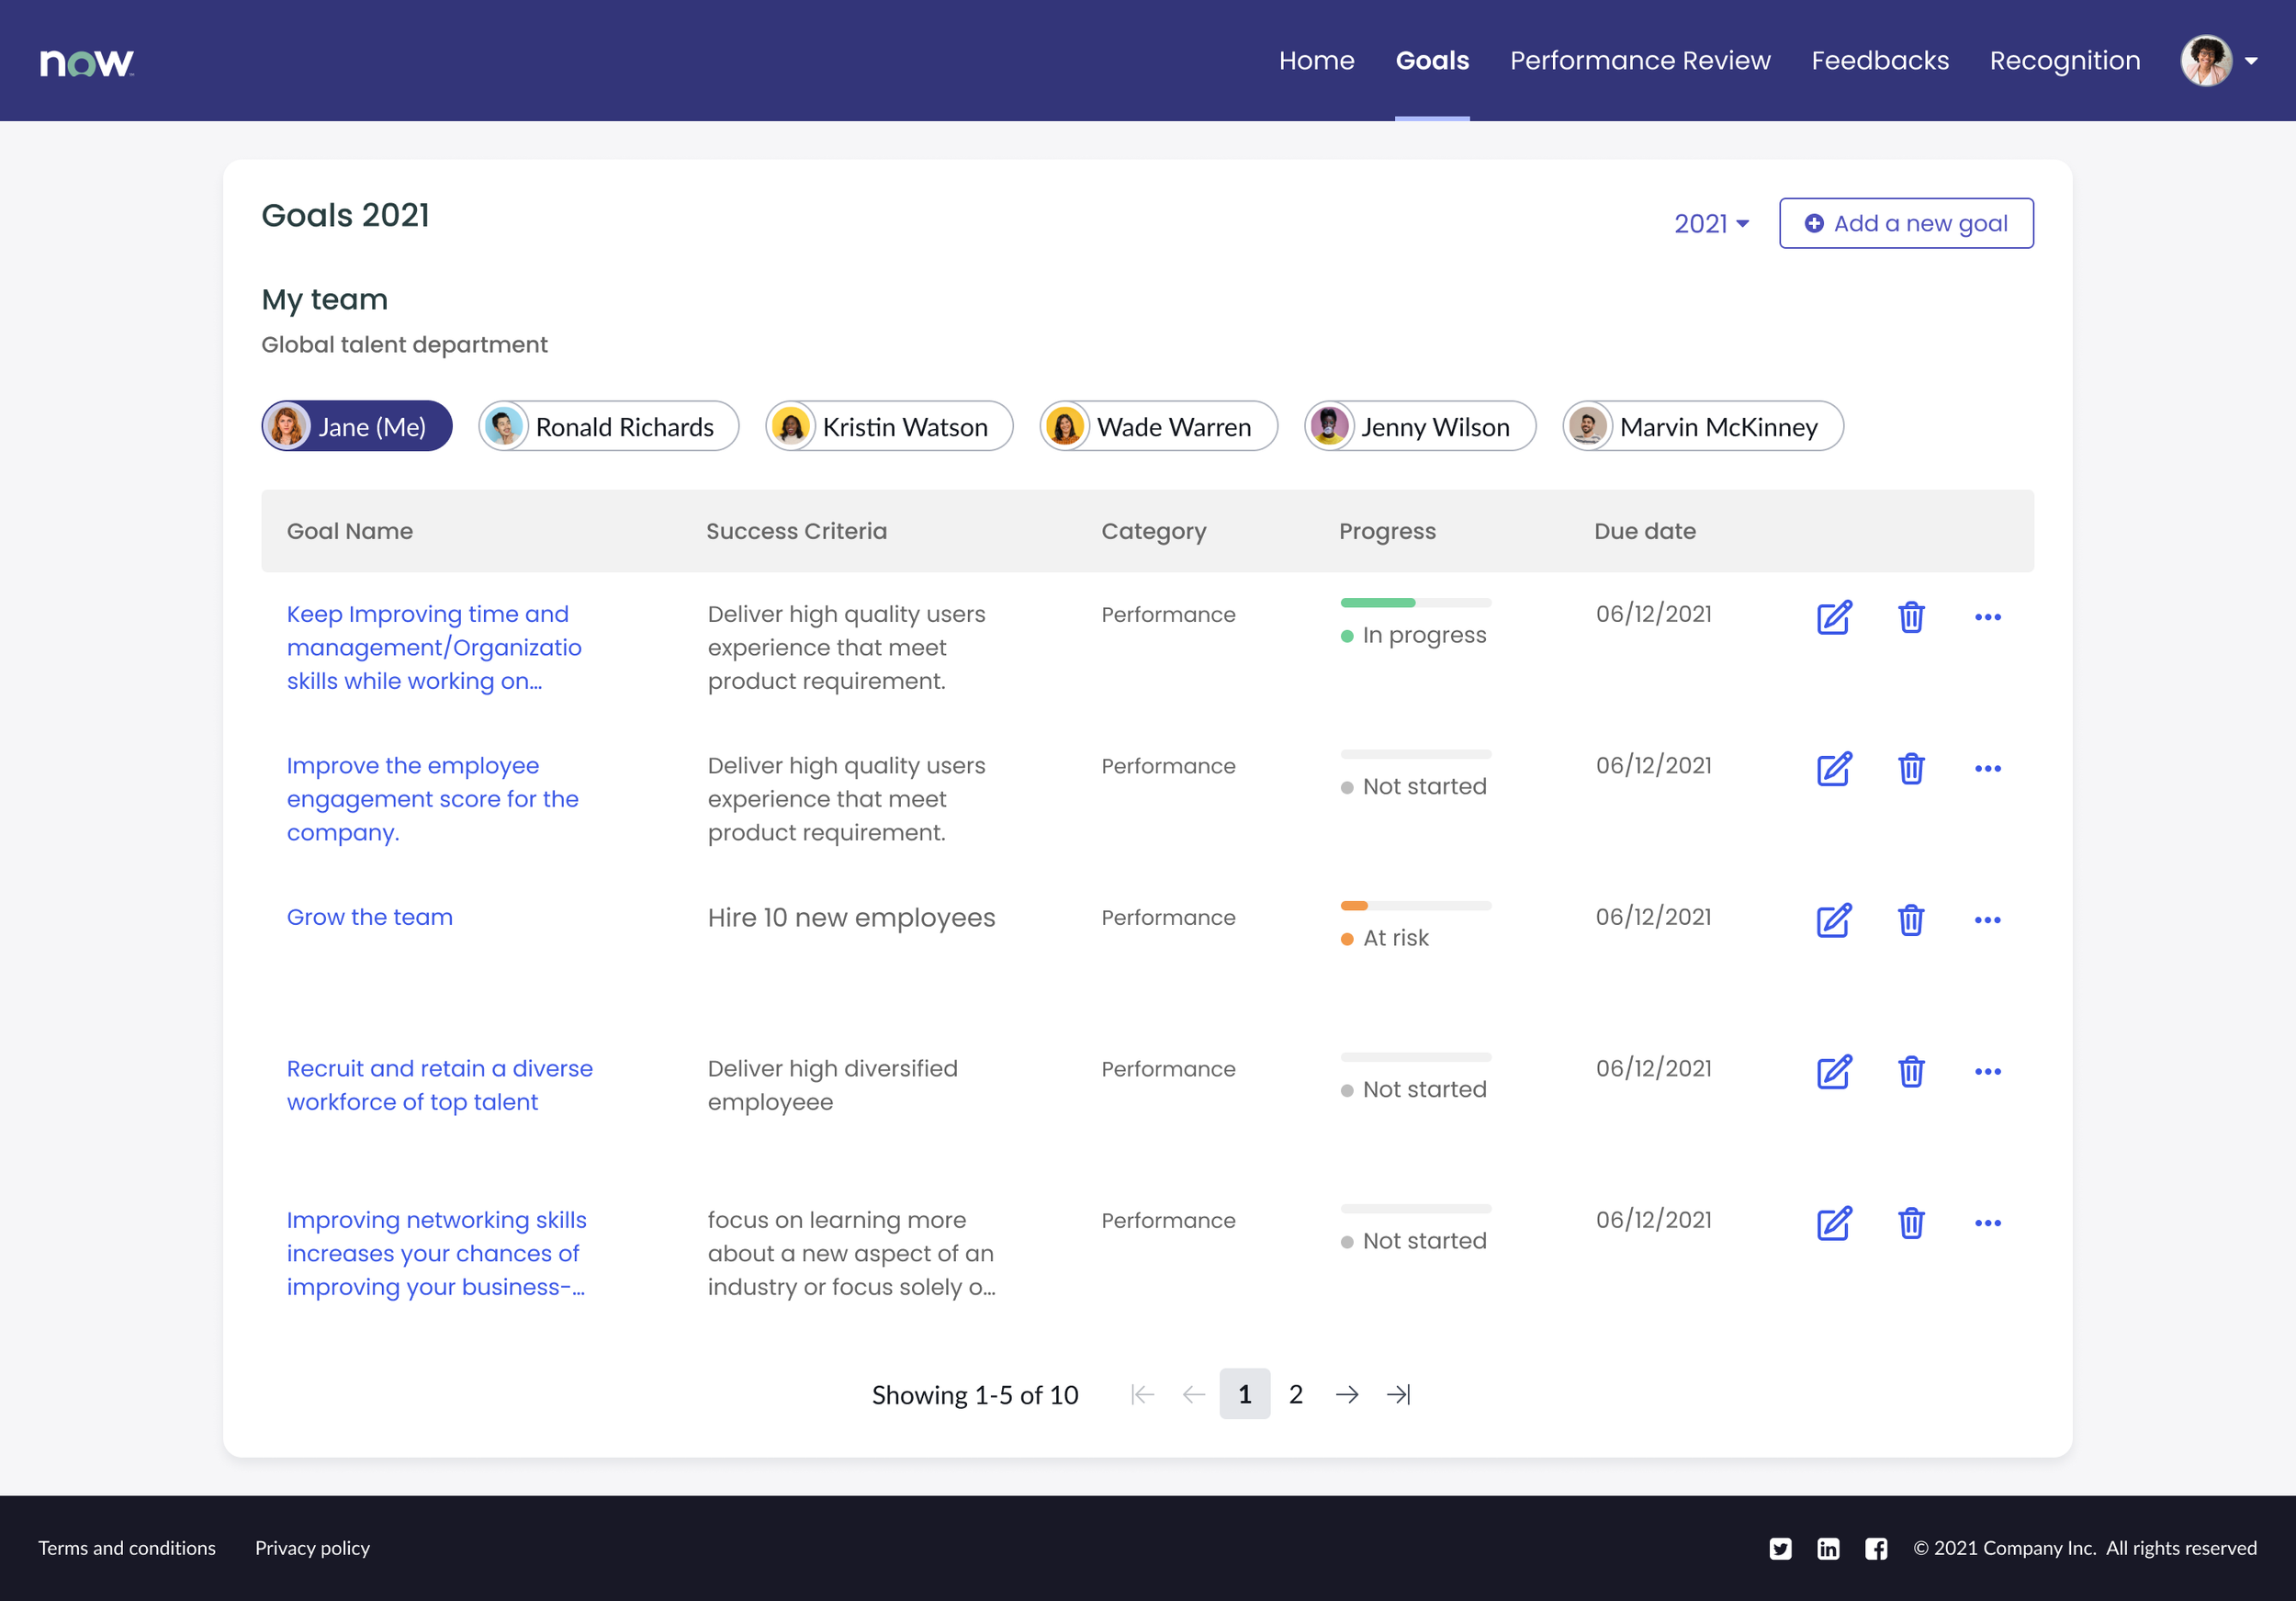This screenshot has width=2296, height=1601.
Task: Go to Feedbacks nav tab
Action: pos(1879,61)
